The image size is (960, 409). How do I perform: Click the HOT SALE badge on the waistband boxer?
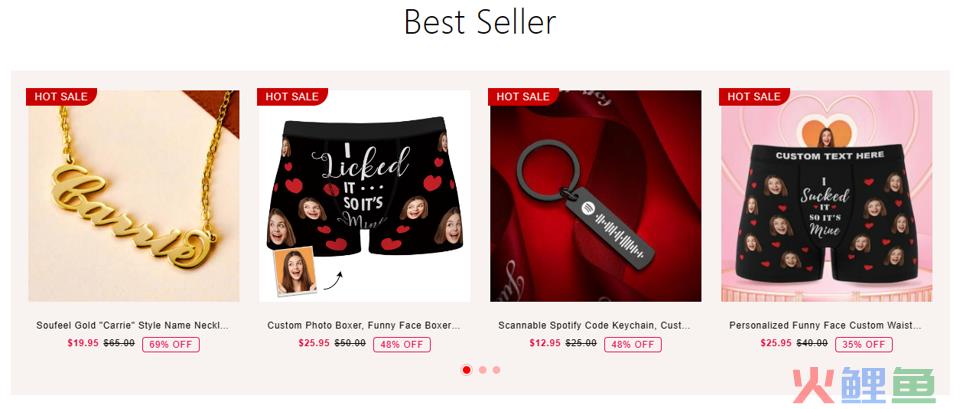click(x=754, y=96)
